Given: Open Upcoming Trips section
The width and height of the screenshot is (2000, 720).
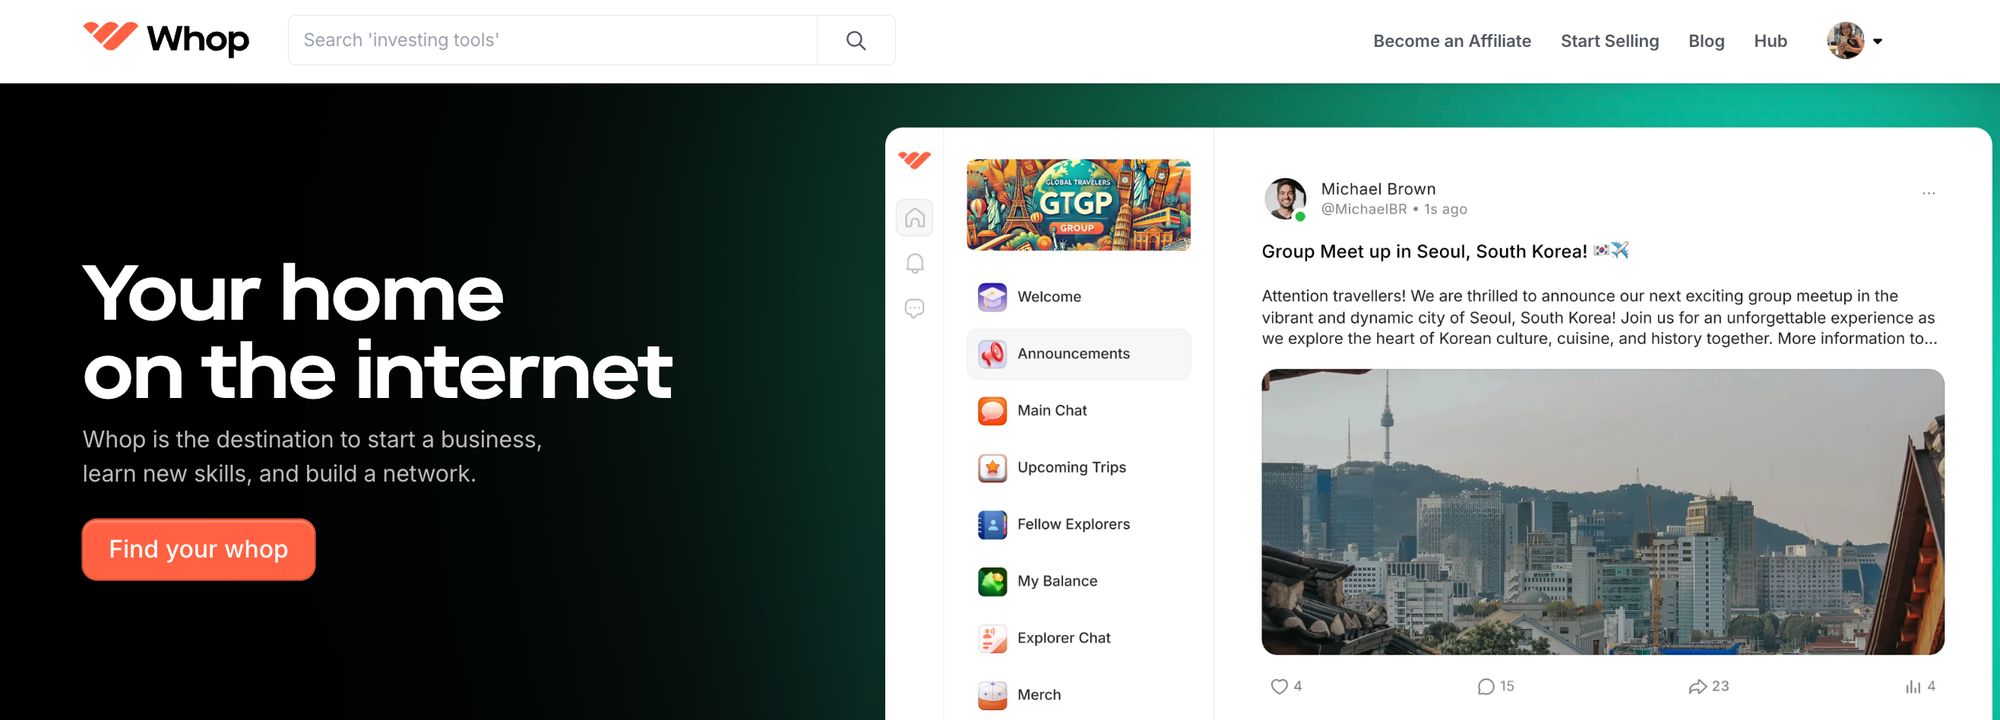Looking at the screenshot, I should coord(1078,468).
